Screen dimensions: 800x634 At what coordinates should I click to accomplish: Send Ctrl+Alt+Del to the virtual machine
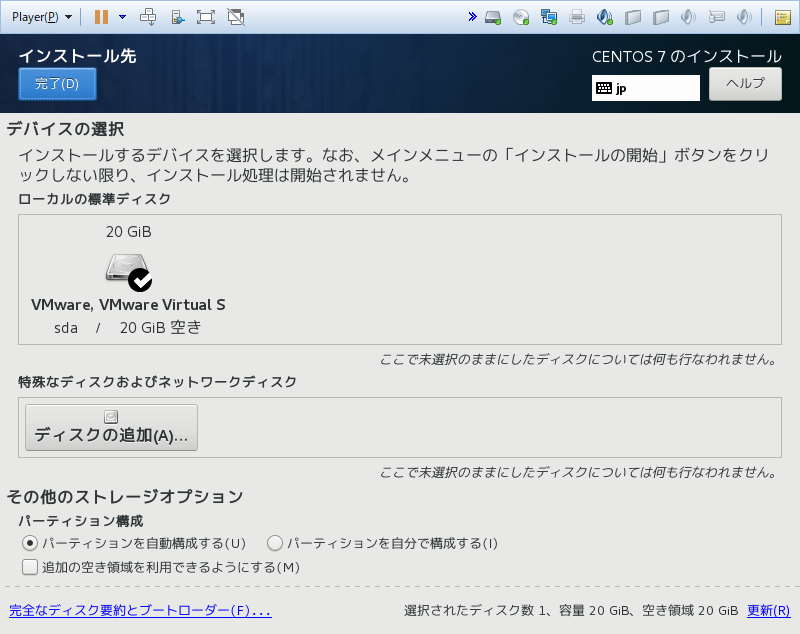[x=148, y=17]
